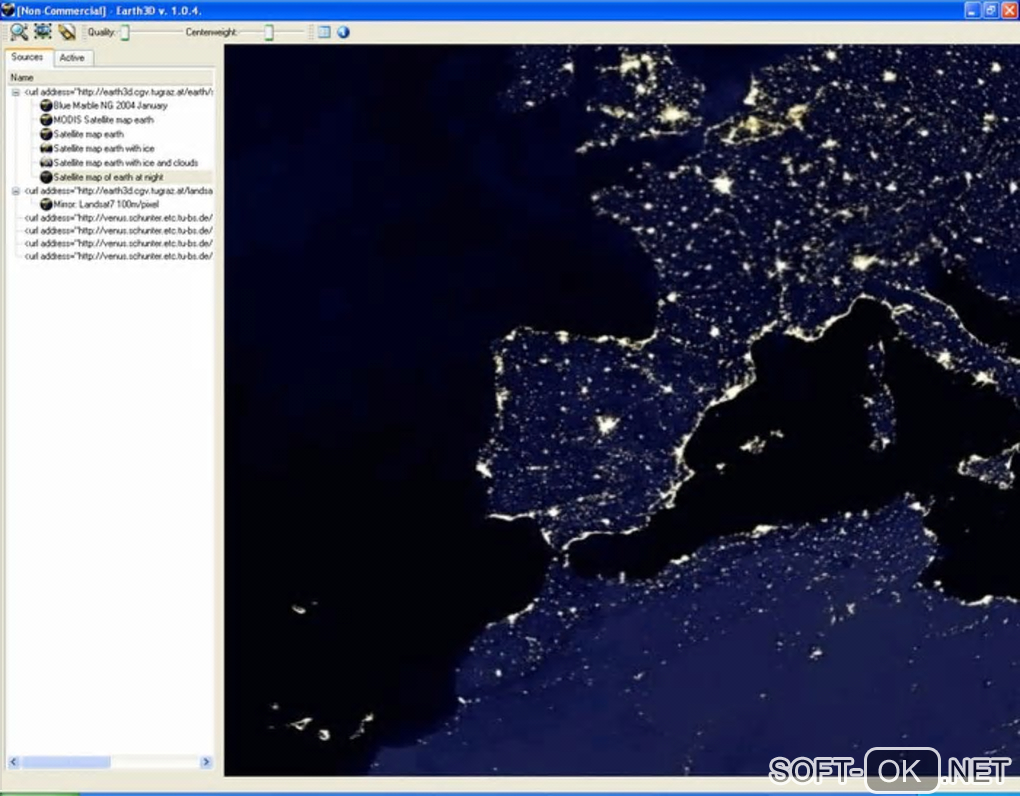The height and width of the screenshot is (796, 1020).
Task: Close the Earth3D window
Action: tap(1009, 10)
